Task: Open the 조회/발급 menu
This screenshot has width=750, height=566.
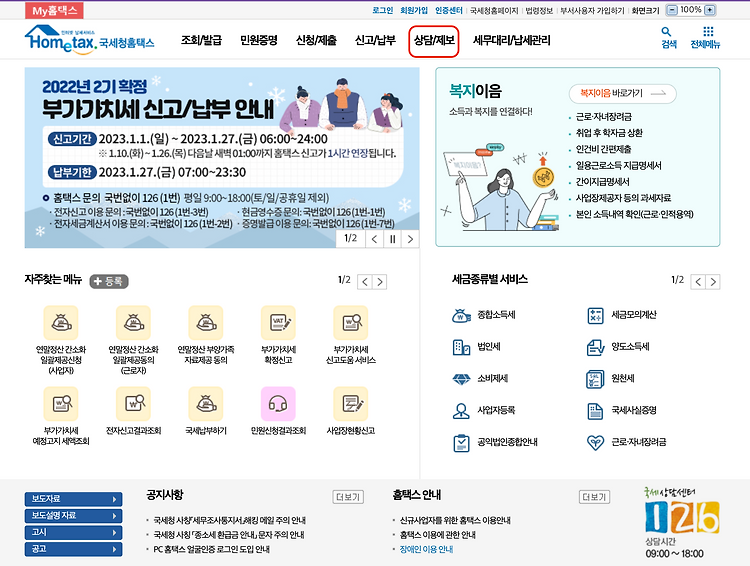Action: click(x=201, y=41)
